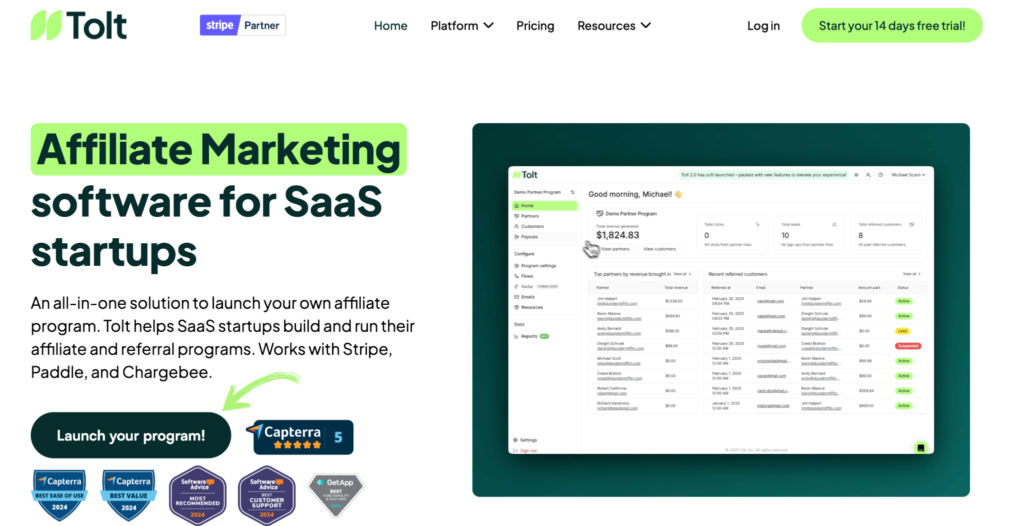This screenshot has height=526, width=1024.
Task: Click the Capterra five-star rating badge
Action: click(x=300, y=437)
